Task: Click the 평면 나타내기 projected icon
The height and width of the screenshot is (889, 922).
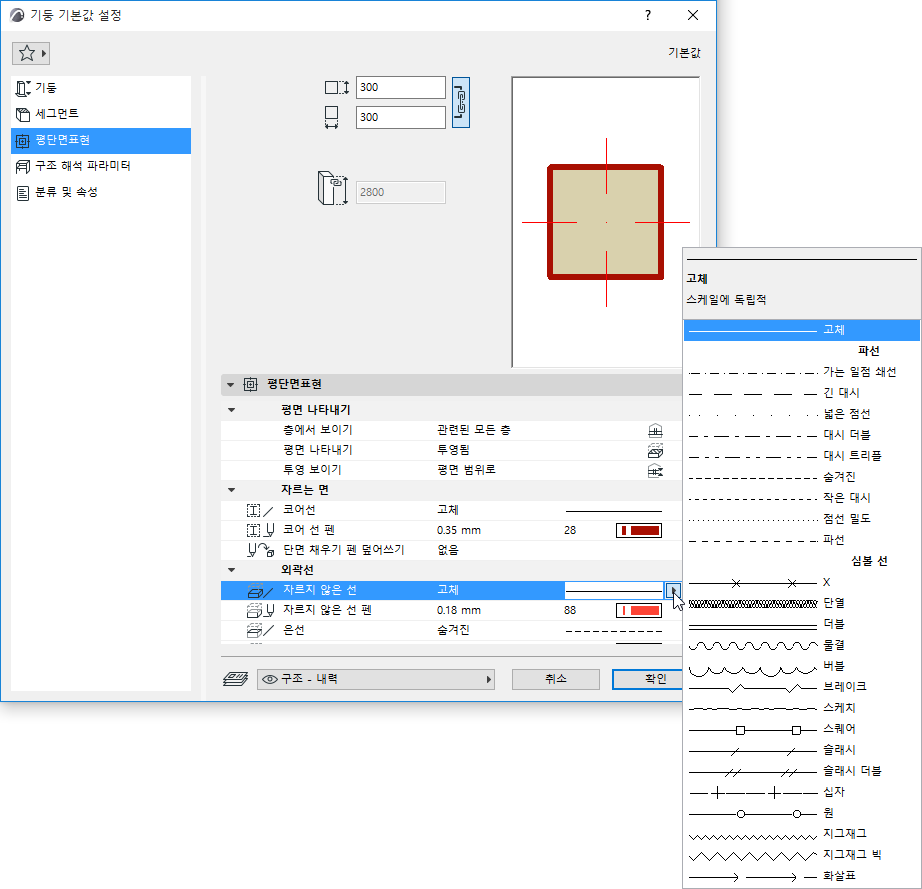Action: tap(655, 451)
